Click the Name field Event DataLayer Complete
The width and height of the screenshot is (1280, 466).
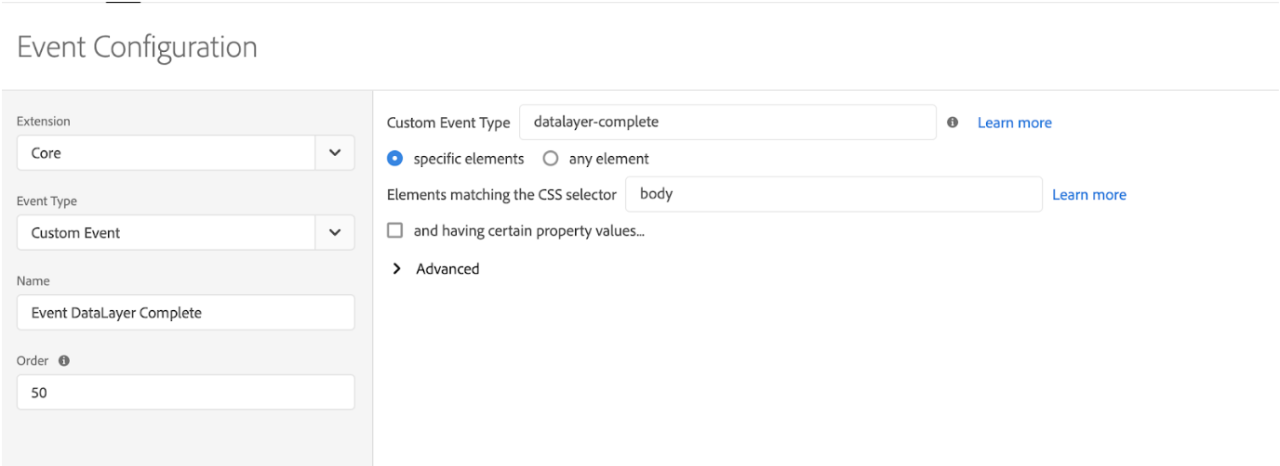[x=186, y=313]
